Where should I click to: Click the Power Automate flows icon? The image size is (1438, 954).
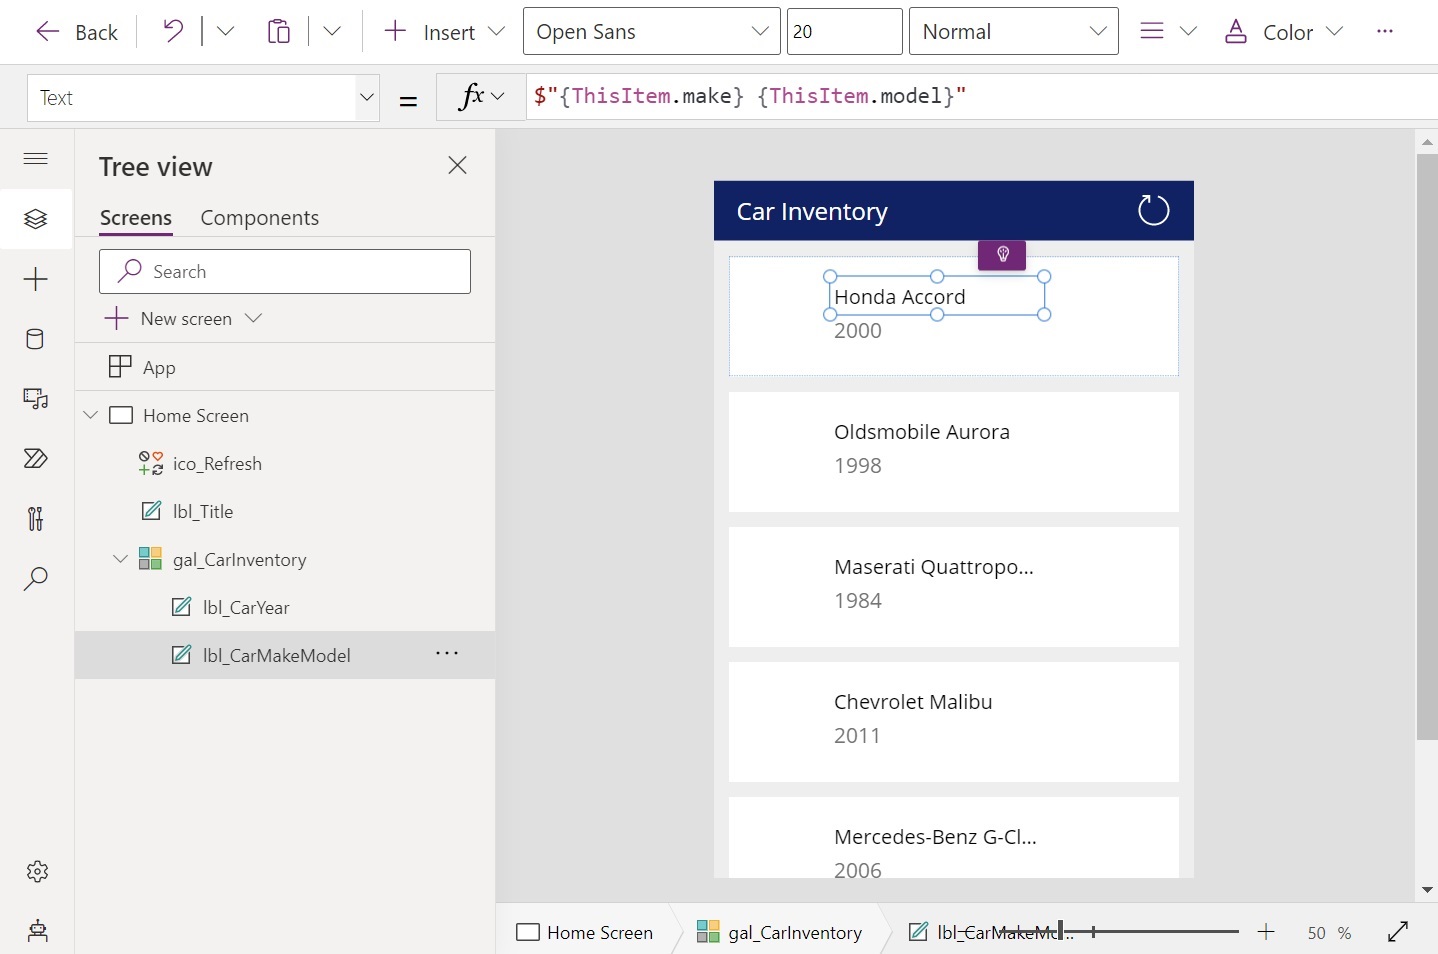(35, 459)
